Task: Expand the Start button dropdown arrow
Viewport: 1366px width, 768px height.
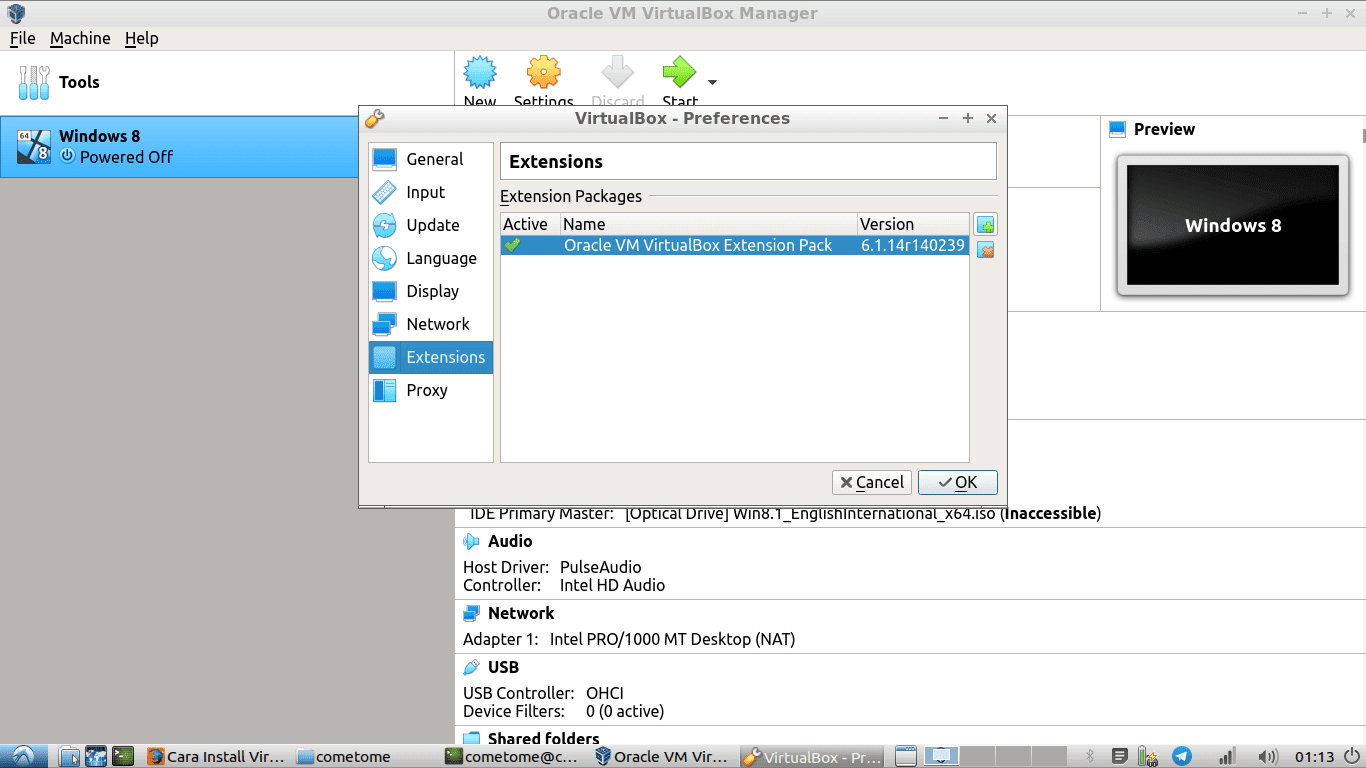Action: [x=712, y=82]
